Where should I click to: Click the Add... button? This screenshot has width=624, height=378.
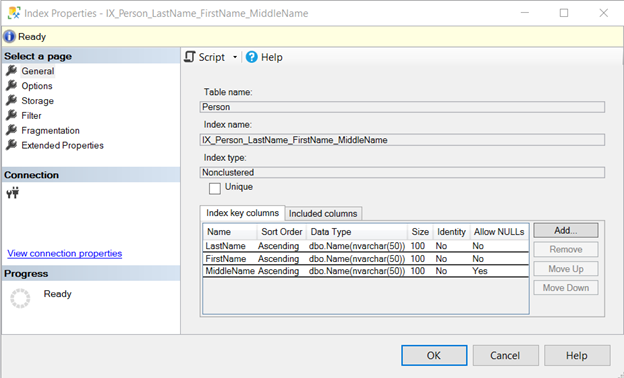pyautogui.click(x=566, y=230)
